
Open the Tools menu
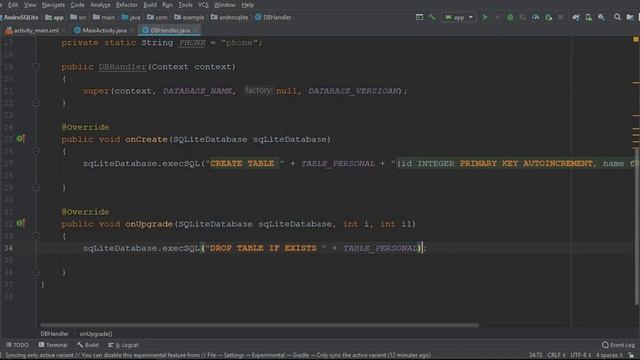185,5
